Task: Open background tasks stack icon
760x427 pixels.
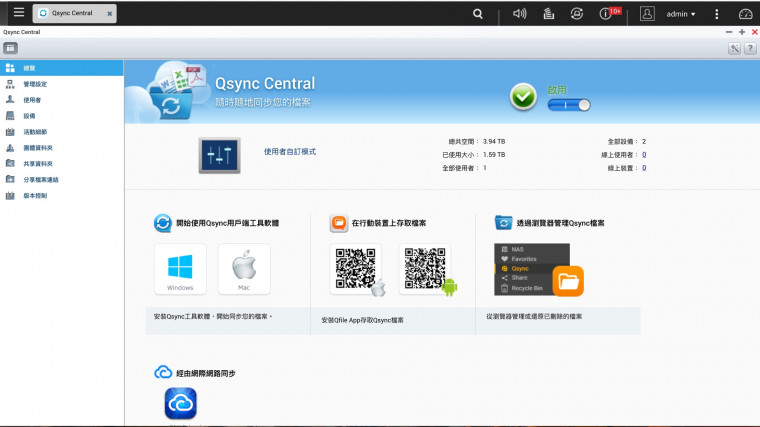Action: (x=548, y=14)
